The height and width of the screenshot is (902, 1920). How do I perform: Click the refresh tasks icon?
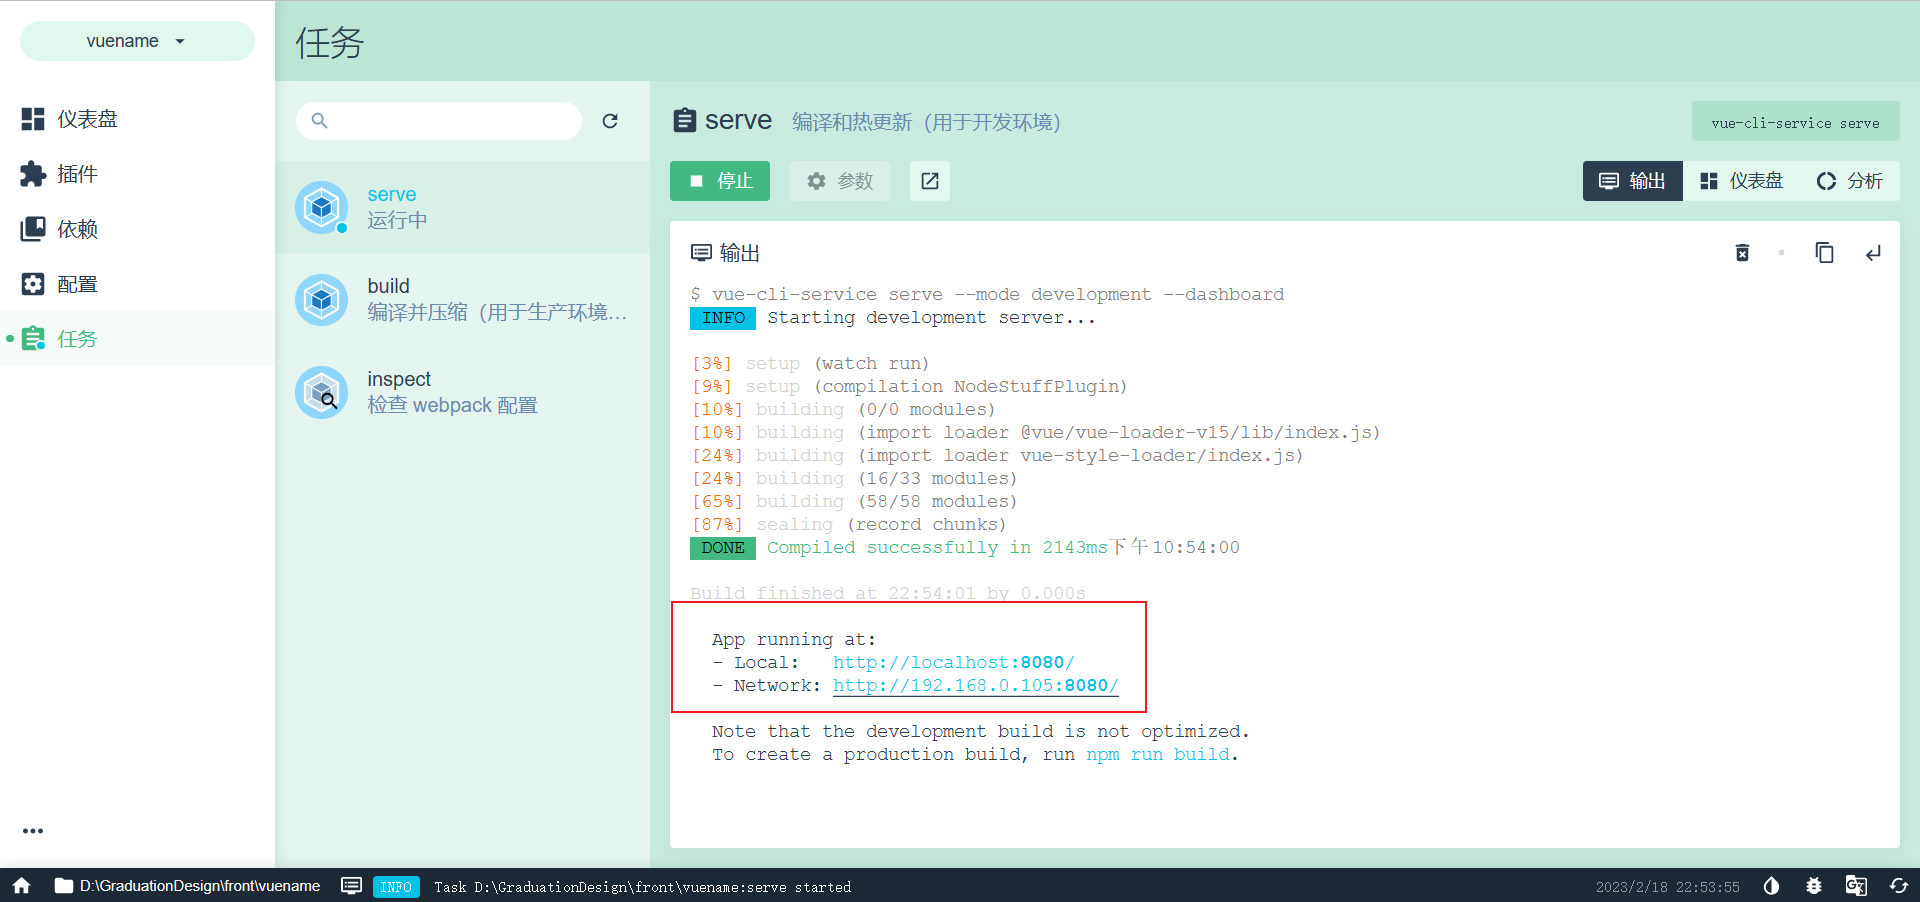(x=610, y=121)
